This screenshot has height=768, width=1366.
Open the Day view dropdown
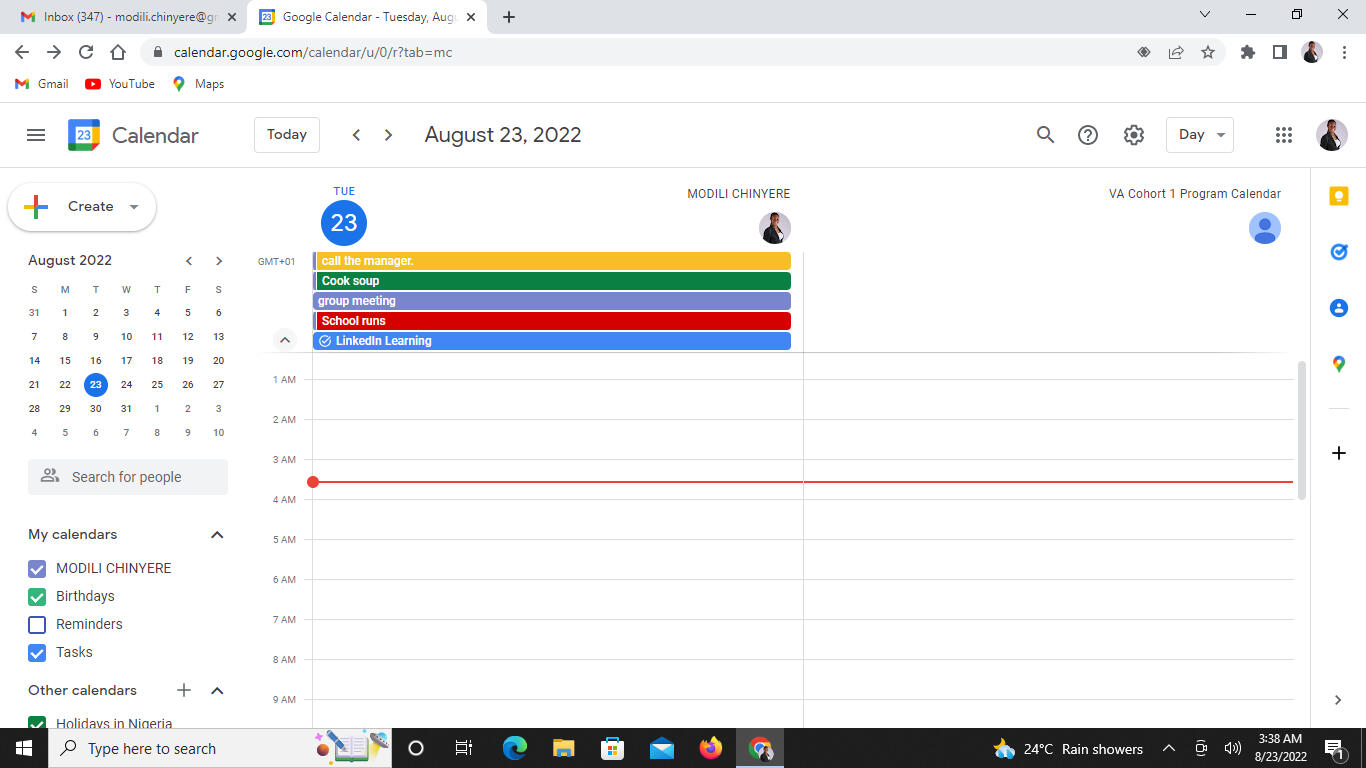(1199, 135)
